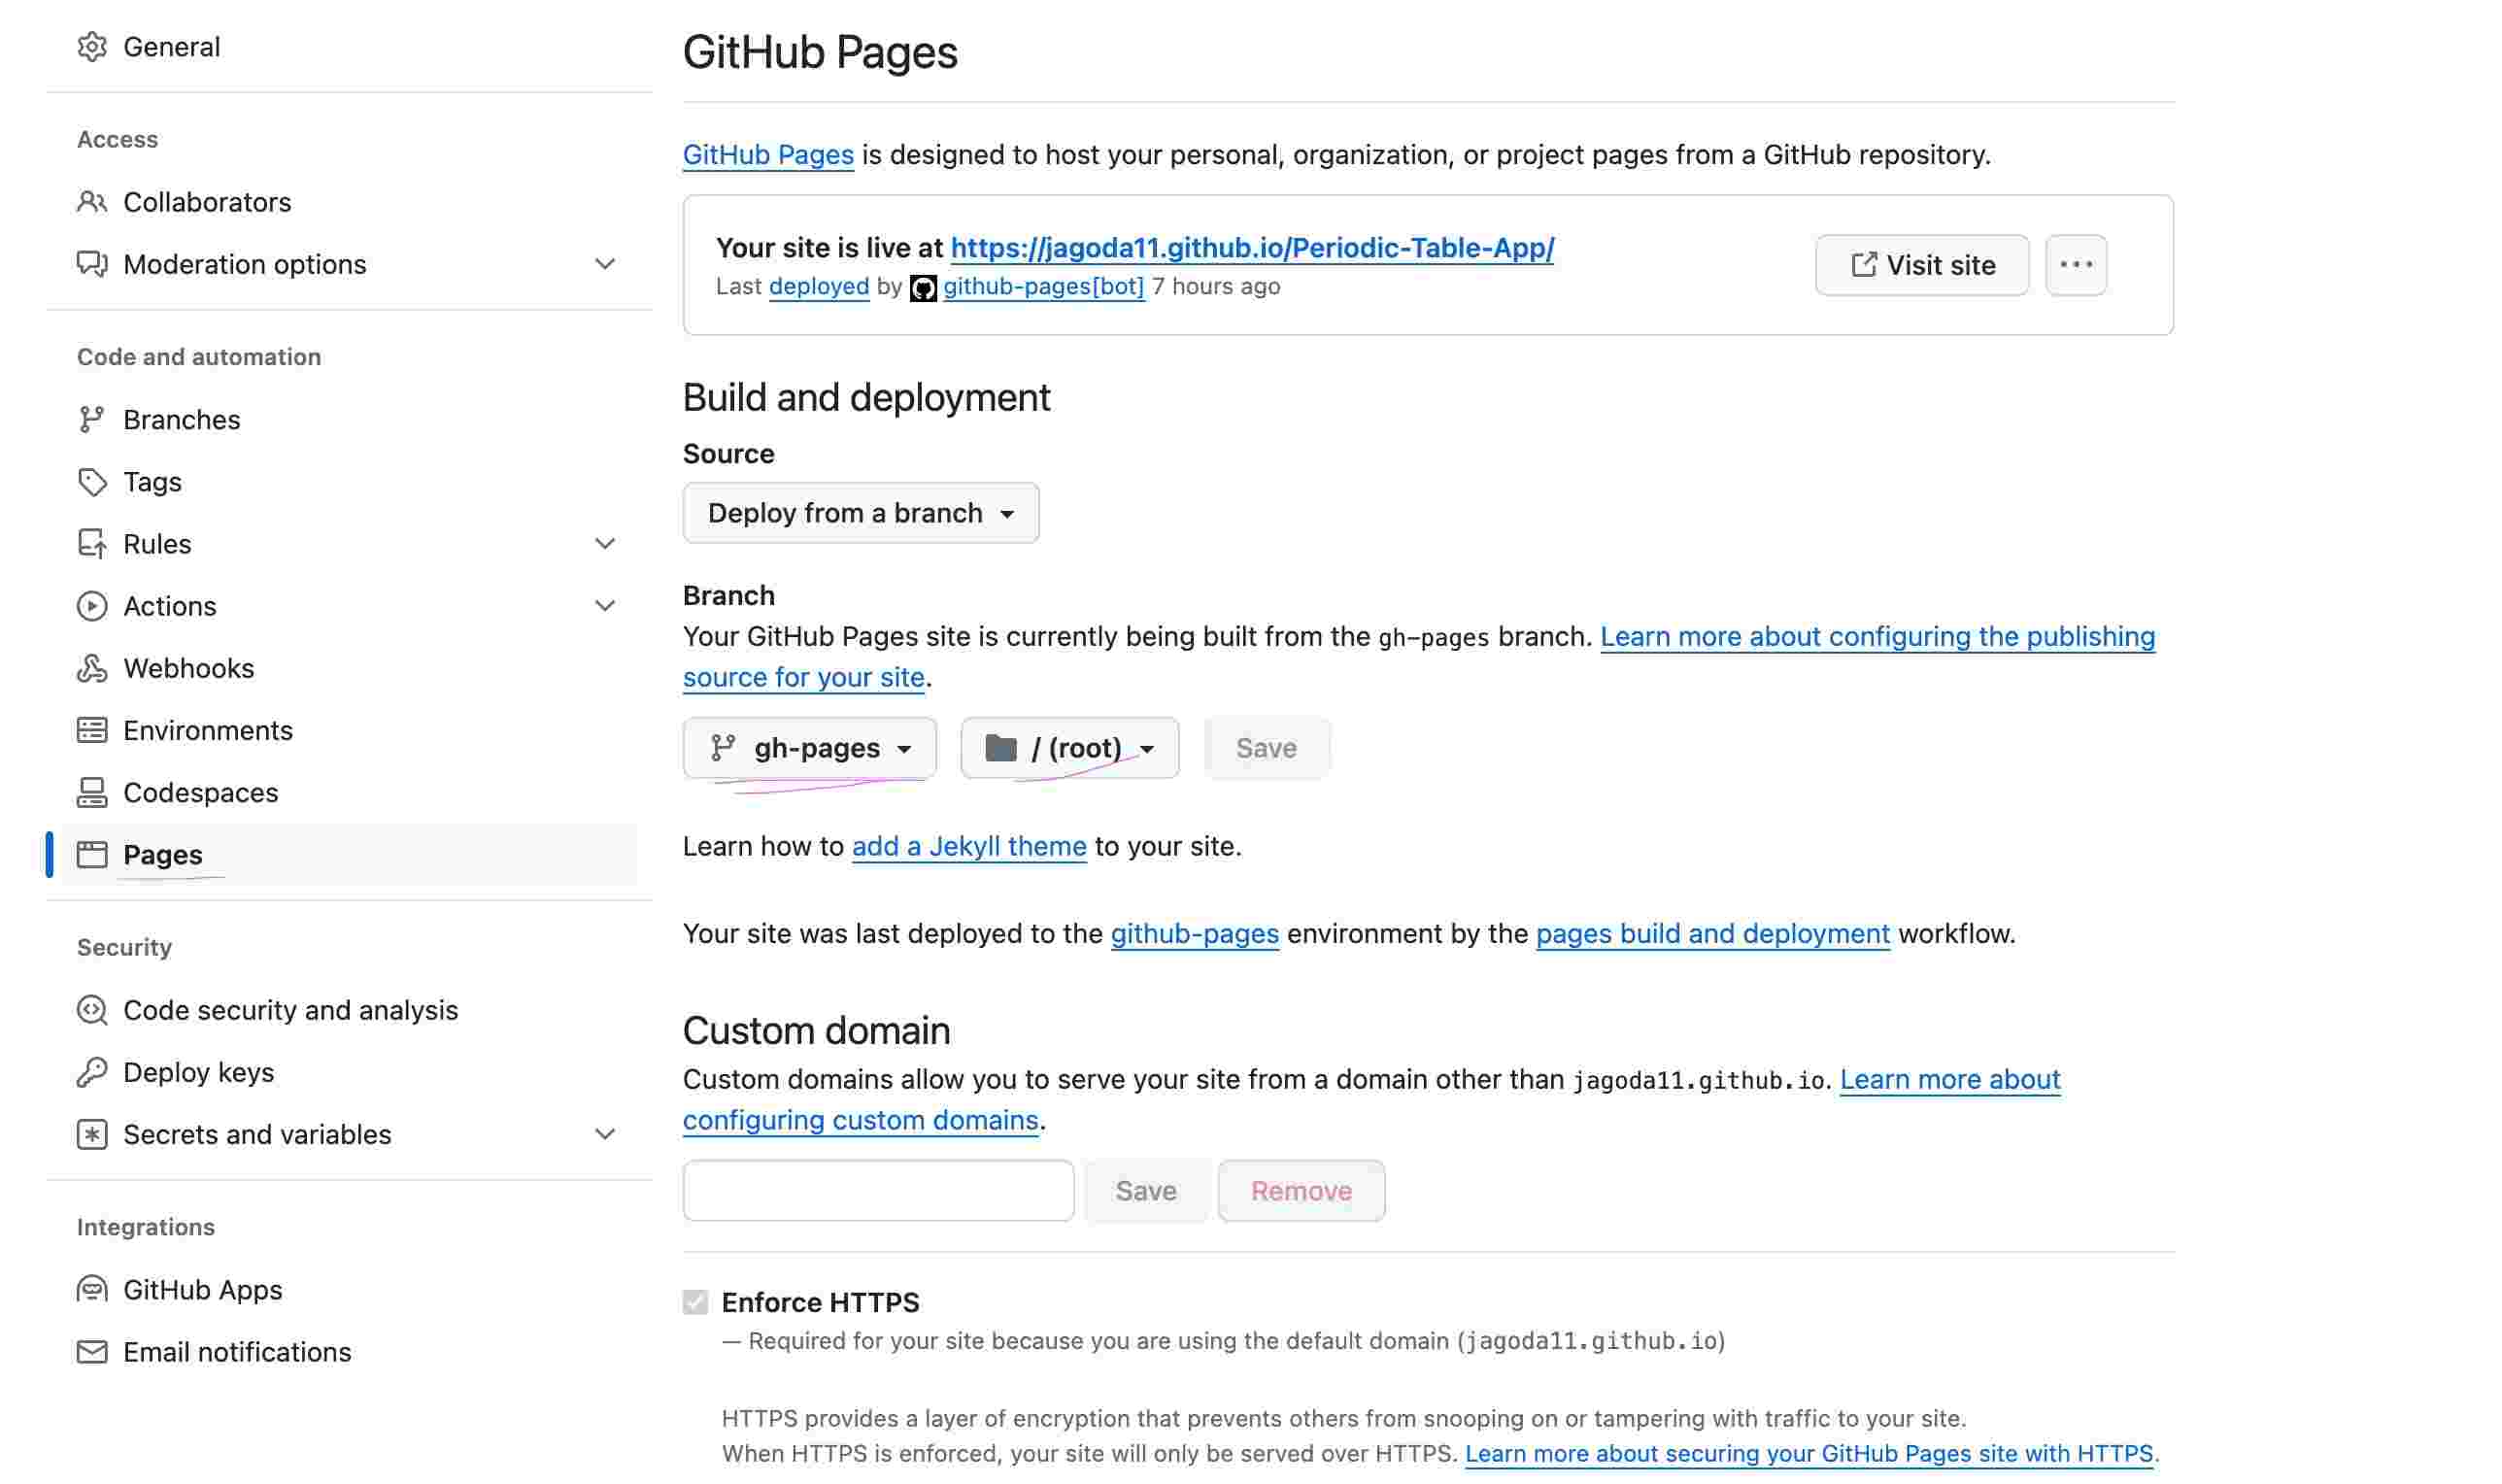Open the add a Jekyll theme link

(968, 845)
